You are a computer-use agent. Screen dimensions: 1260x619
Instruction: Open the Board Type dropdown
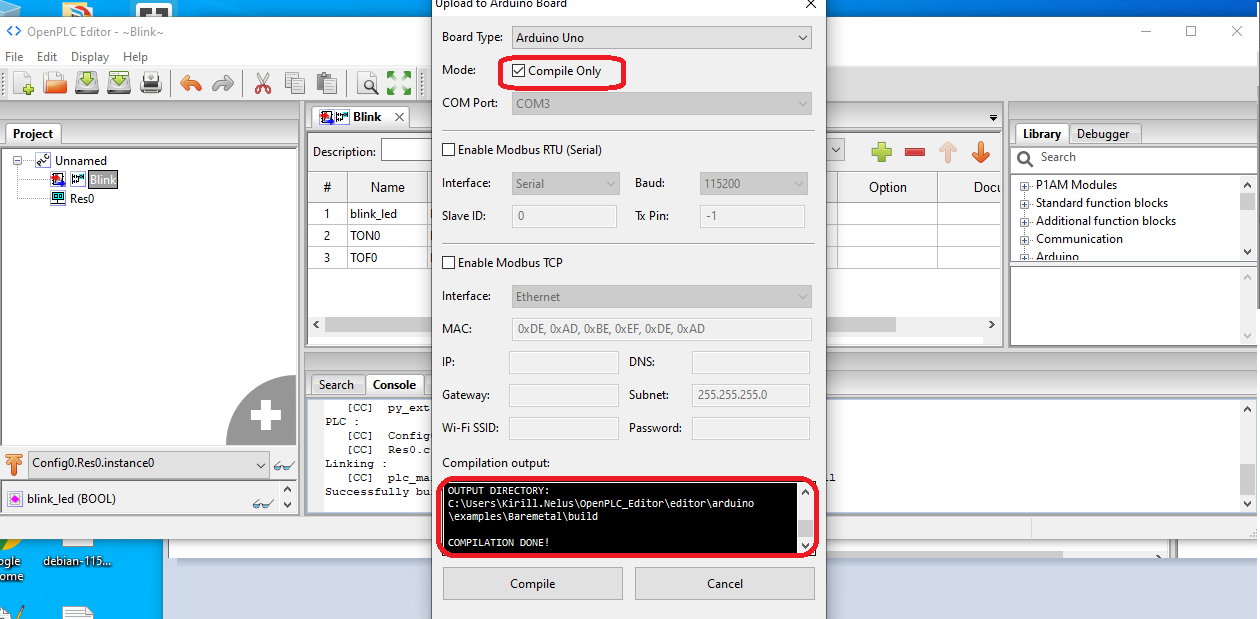coord(661,38)
